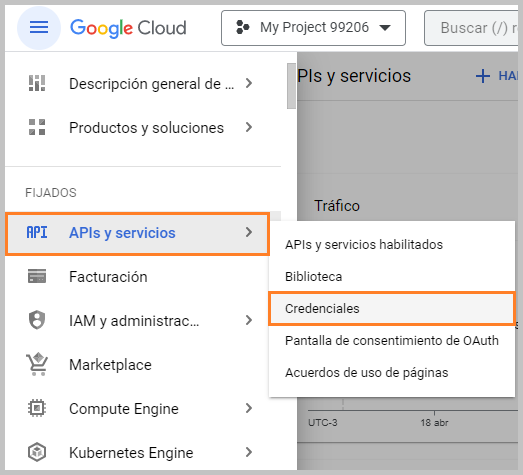Click the Compute Engine chip icon

coord(37,408)
